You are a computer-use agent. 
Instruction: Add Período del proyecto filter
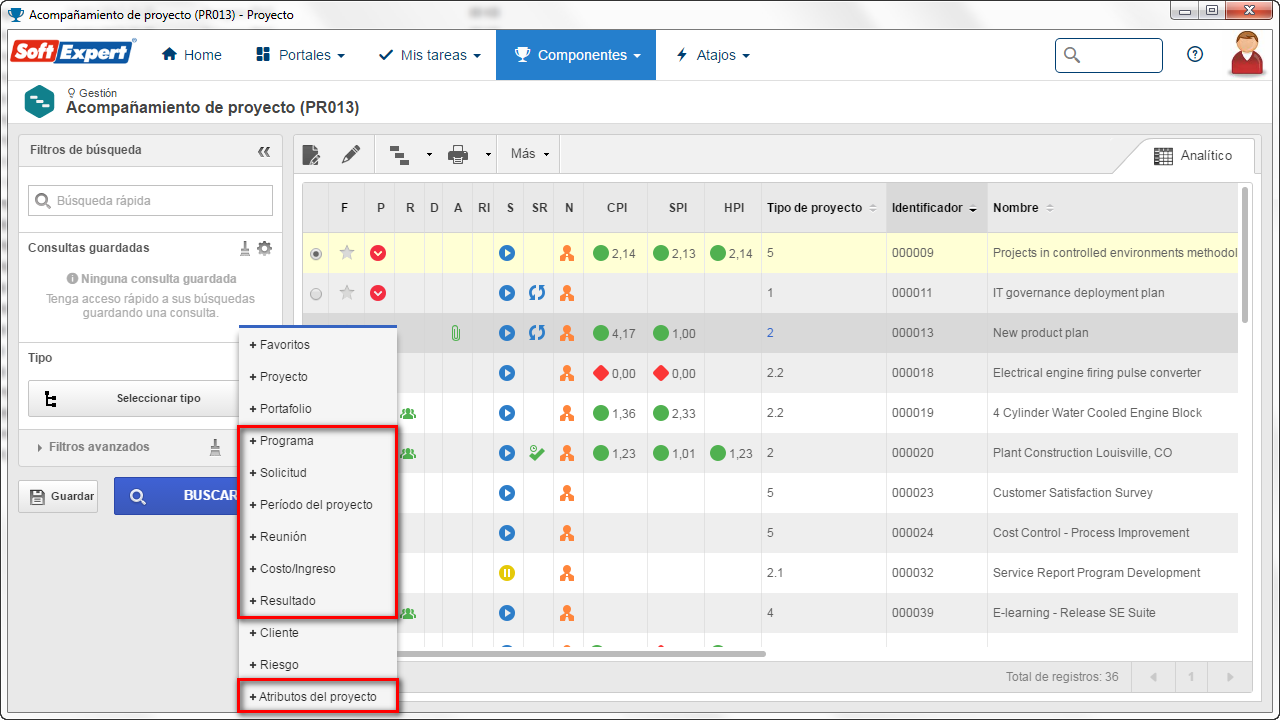point(317,505)
